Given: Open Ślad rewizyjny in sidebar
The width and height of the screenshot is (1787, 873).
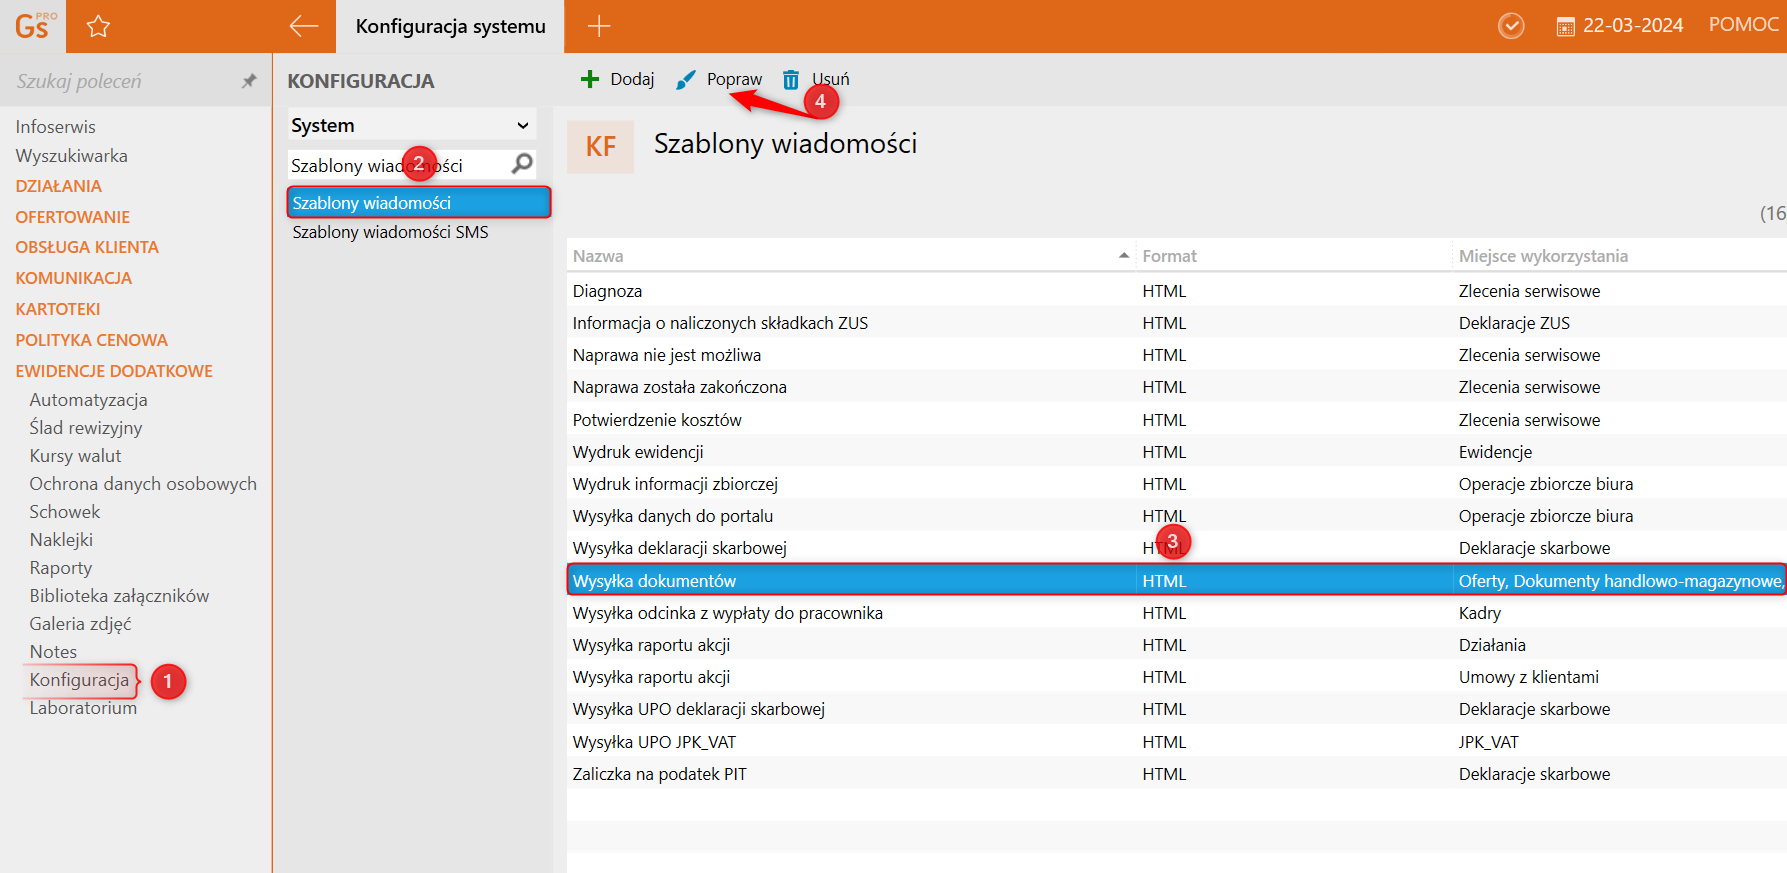Looking at the screenshot, I should click(86, 428).
